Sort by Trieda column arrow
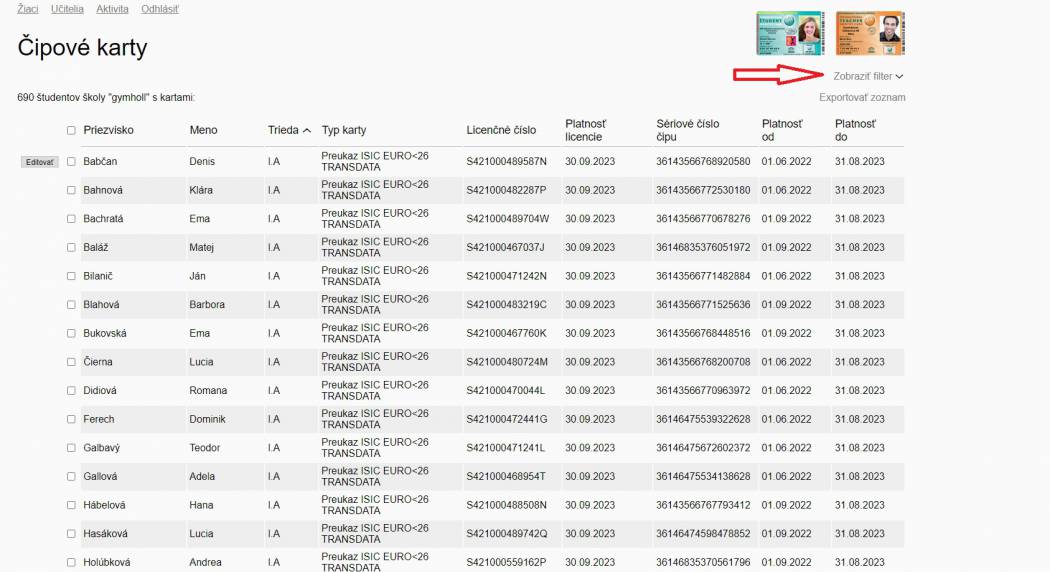Viewport: 1050px width, 572px height. (x=306, y=130)
